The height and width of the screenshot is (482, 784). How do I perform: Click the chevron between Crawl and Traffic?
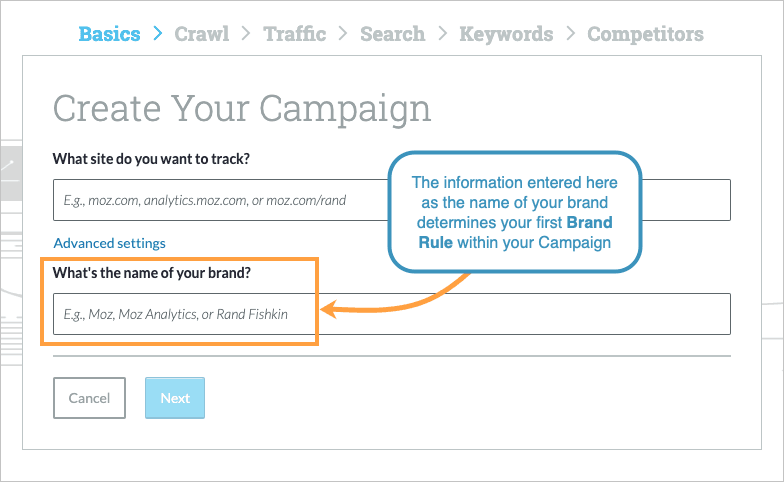[x=246, y=34]
